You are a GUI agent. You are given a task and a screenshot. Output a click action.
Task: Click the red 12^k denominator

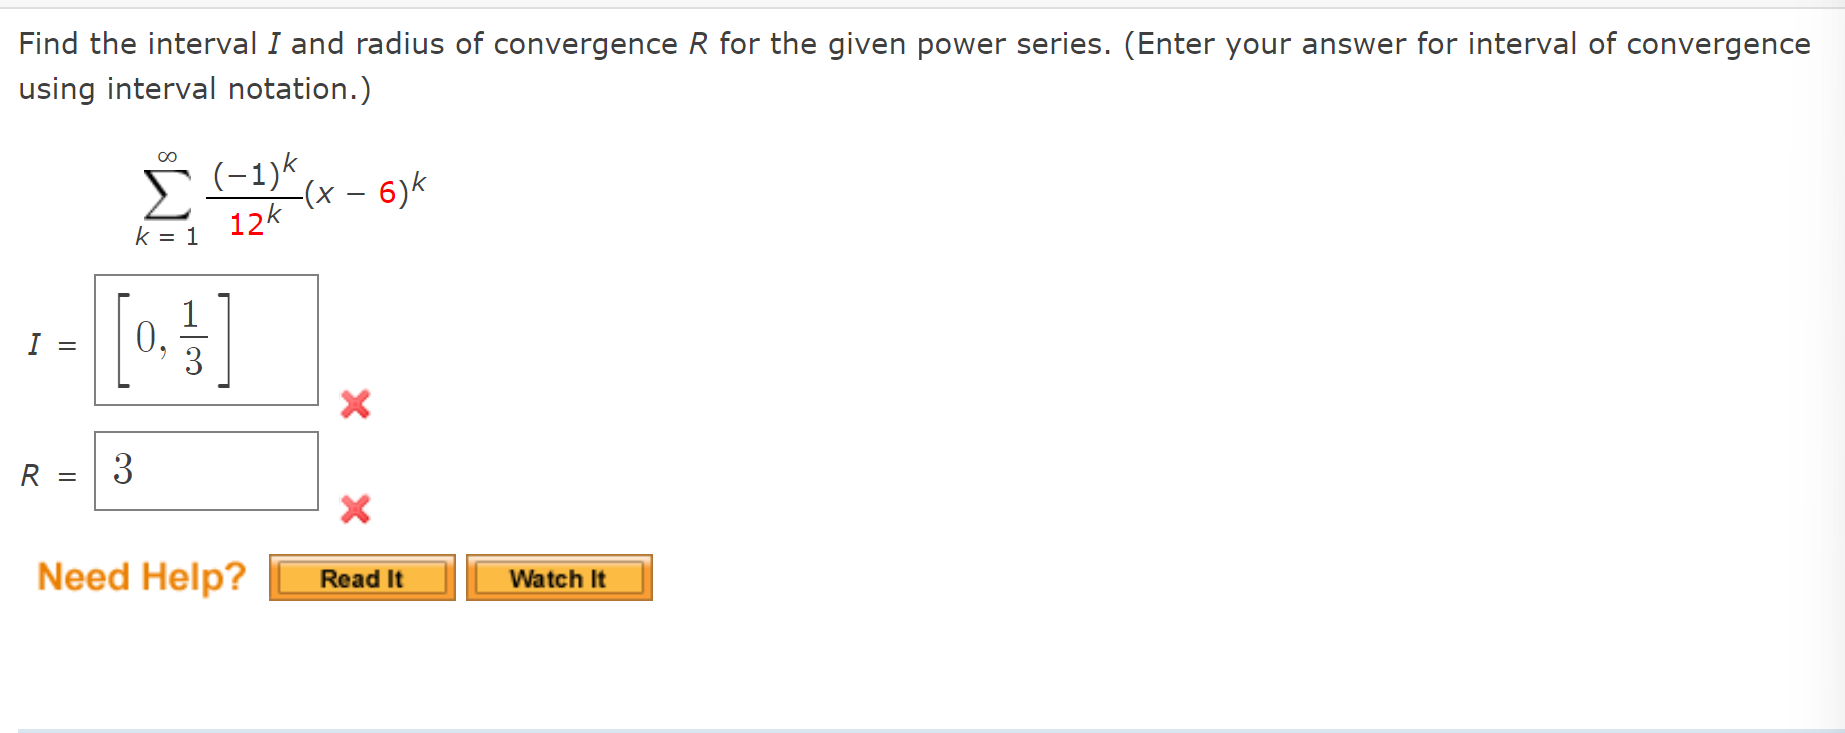(x=254, y=222)
